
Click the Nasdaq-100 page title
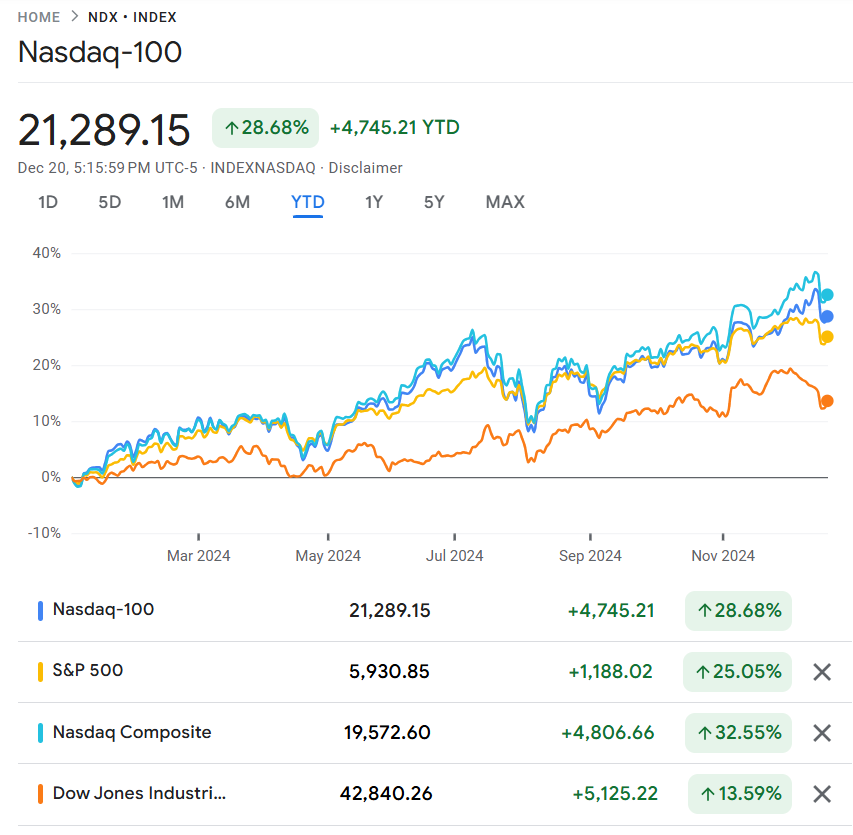pos(100,52)
